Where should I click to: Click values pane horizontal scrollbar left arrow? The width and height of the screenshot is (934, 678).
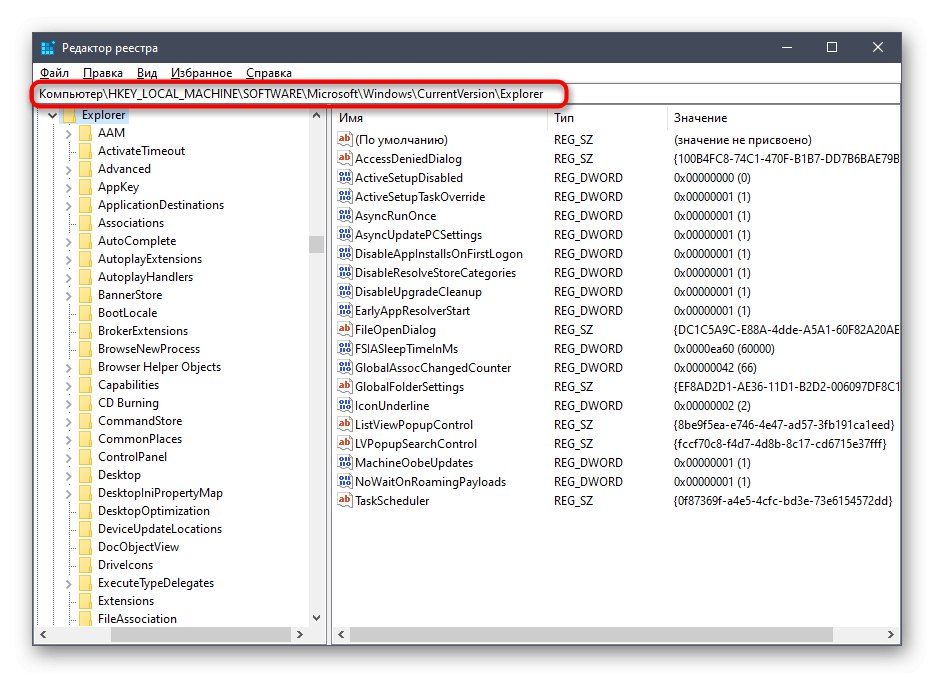341,635
